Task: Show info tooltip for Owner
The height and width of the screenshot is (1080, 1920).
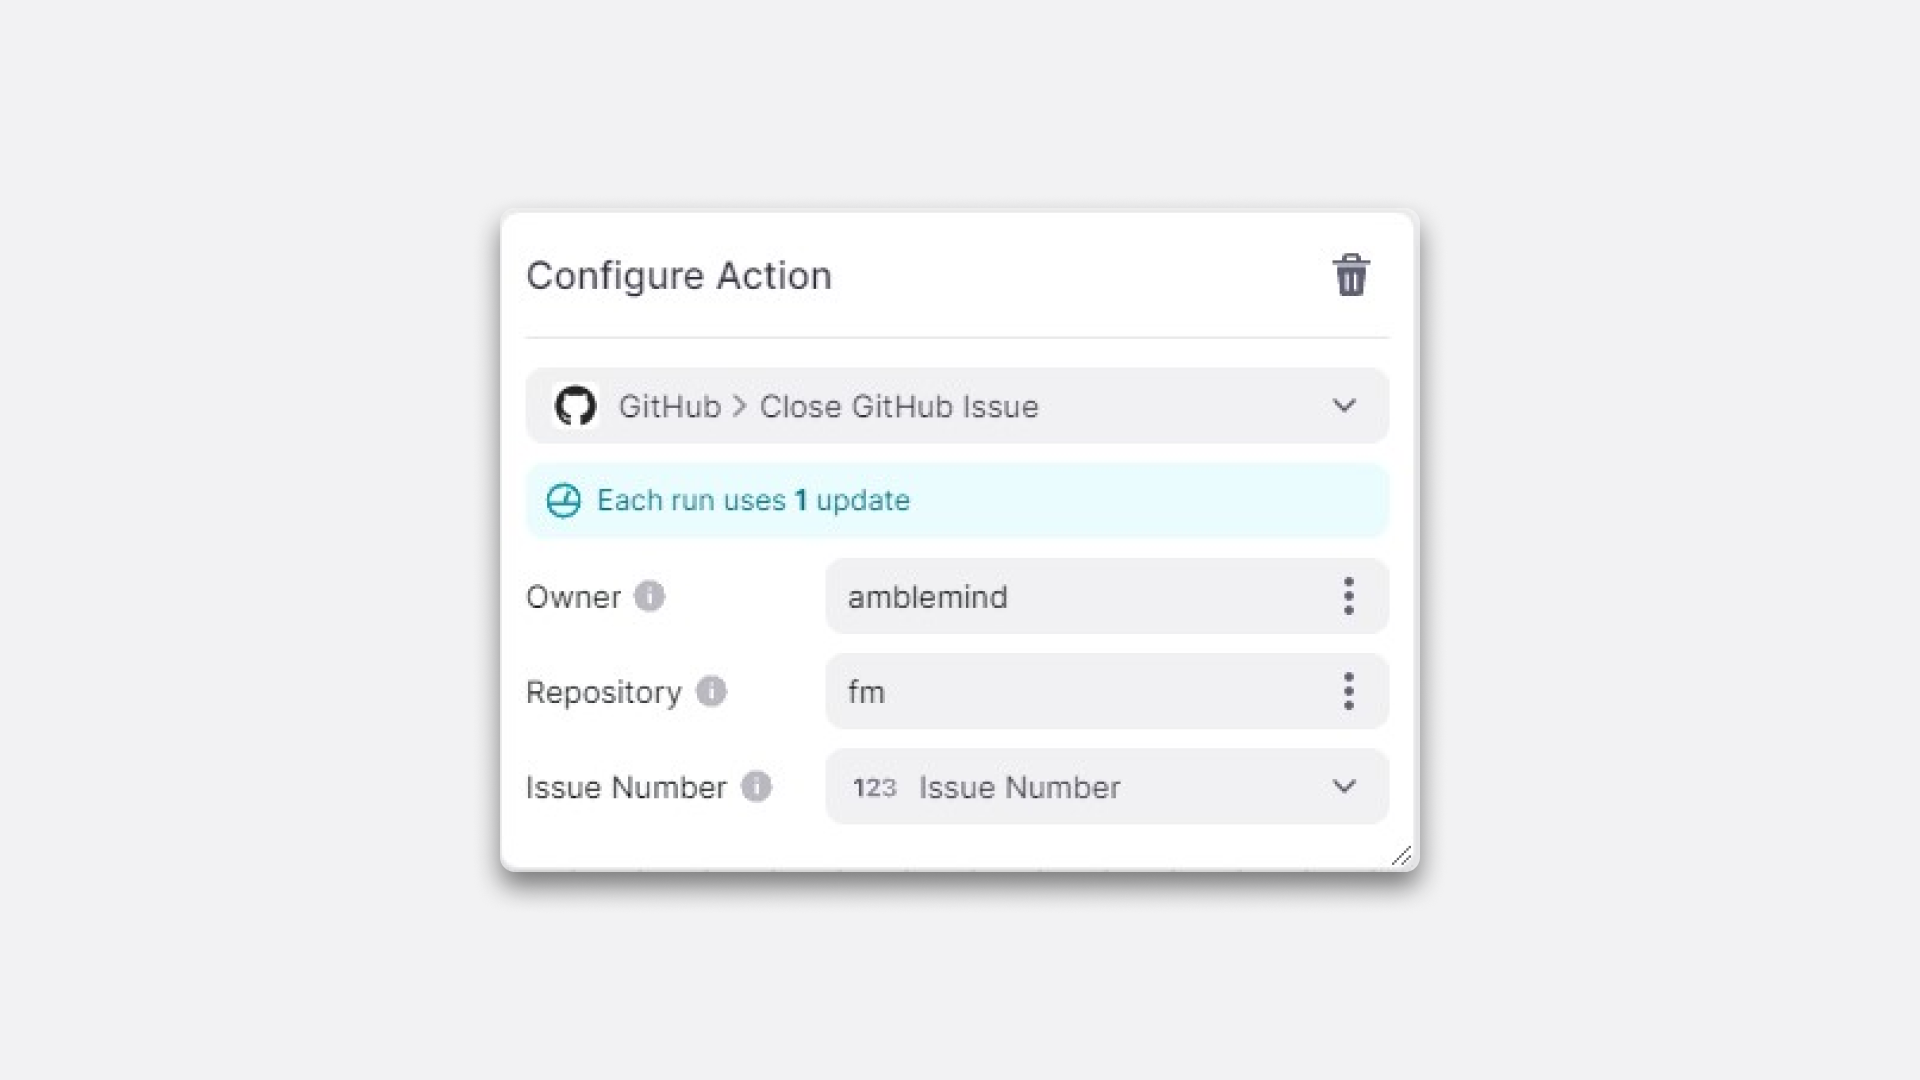Action: tap(649, 596)
